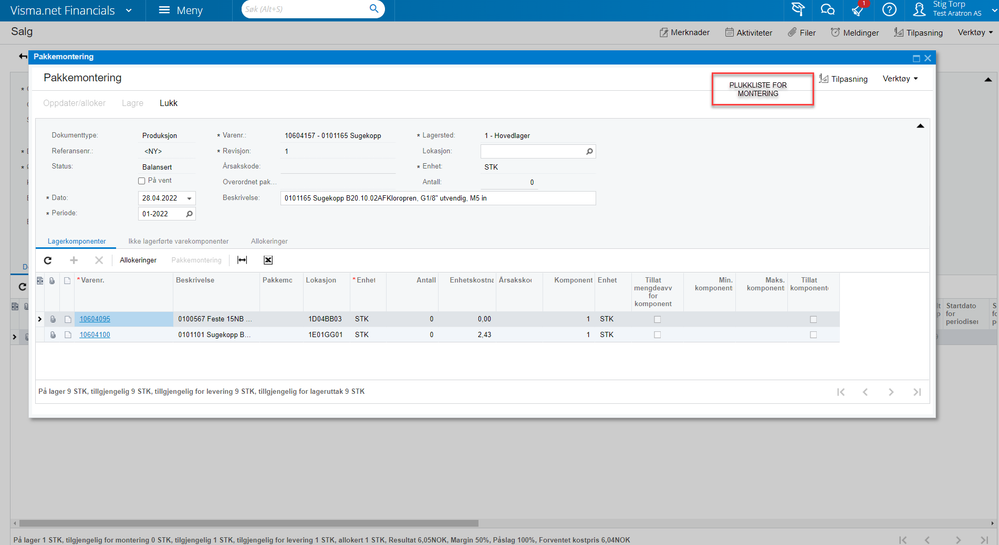Click the search magnifier in top search box
Viewport: 999px width, 545px height.
(374, 8)
